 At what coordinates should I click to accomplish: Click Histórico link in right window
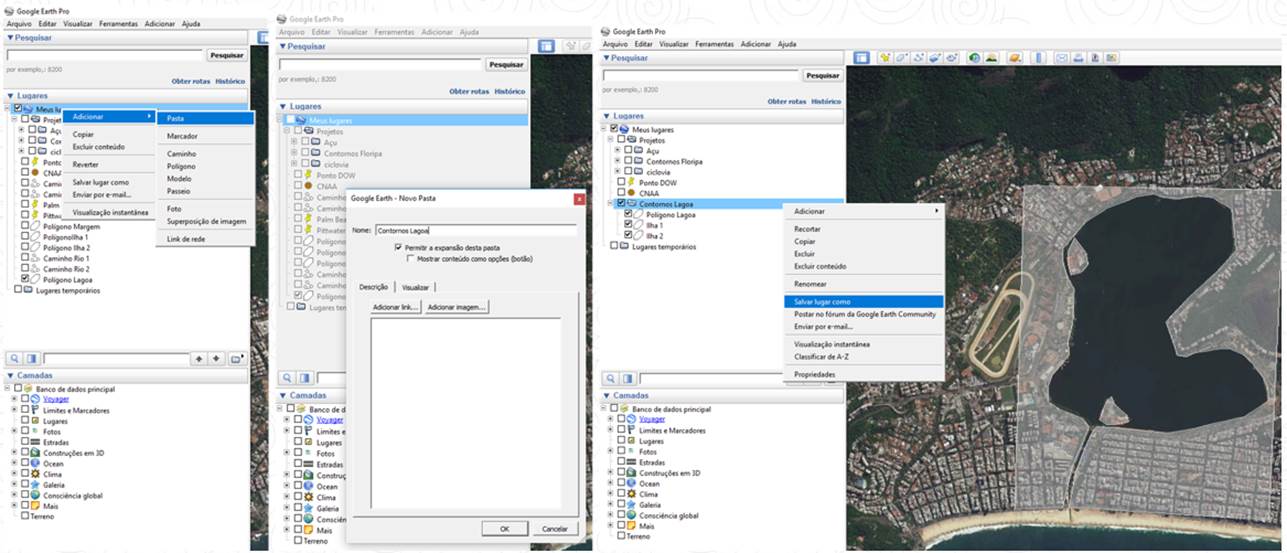[826, 101]
